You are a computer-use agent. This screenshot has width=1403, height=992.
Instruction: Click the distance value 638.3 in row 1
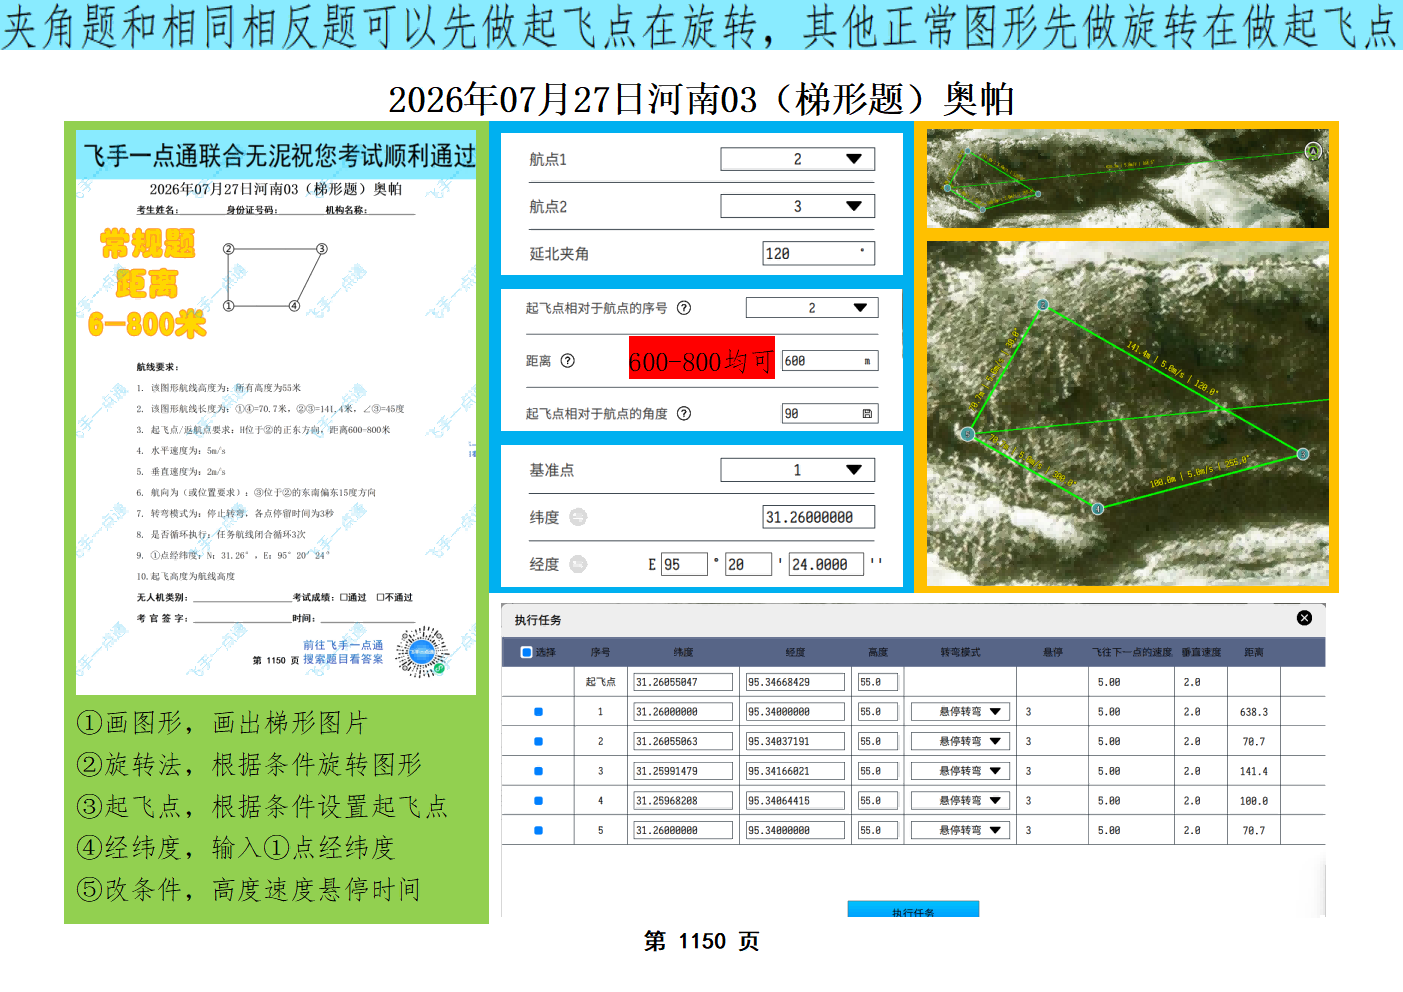(1254, 712)
